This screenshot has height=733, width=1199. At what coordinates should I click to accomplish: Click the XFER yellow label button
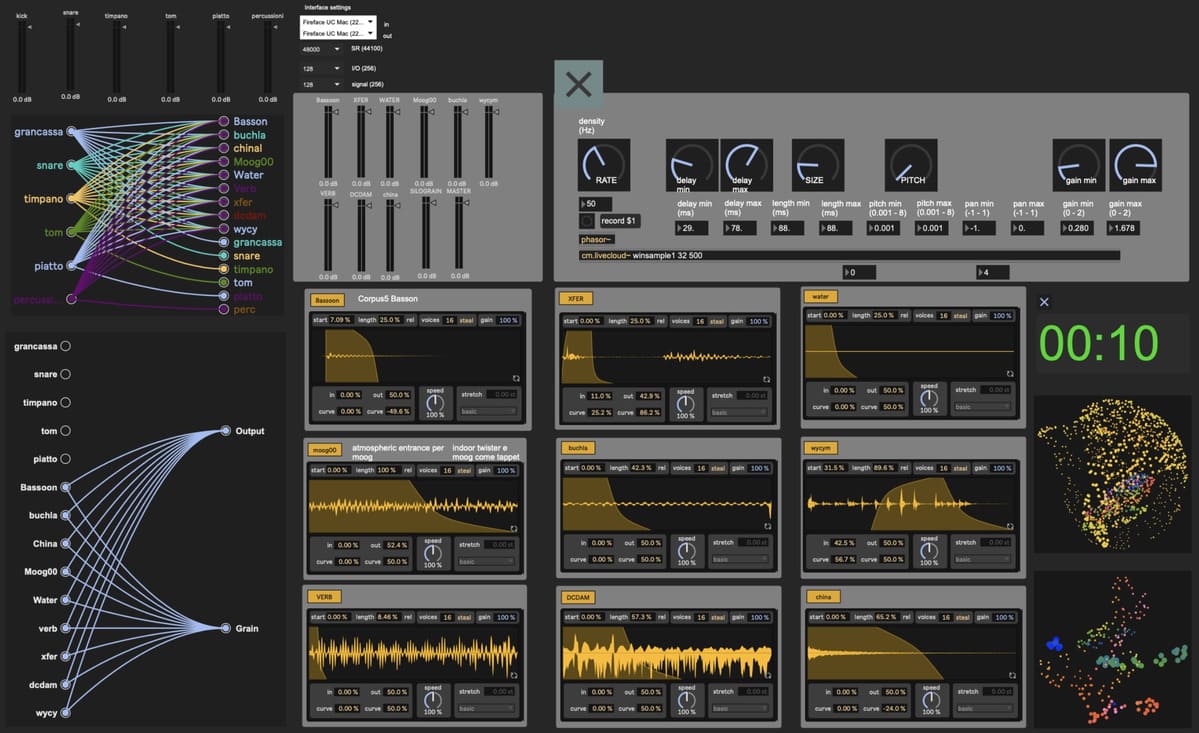pyautogui.click(x=576, y=299)
